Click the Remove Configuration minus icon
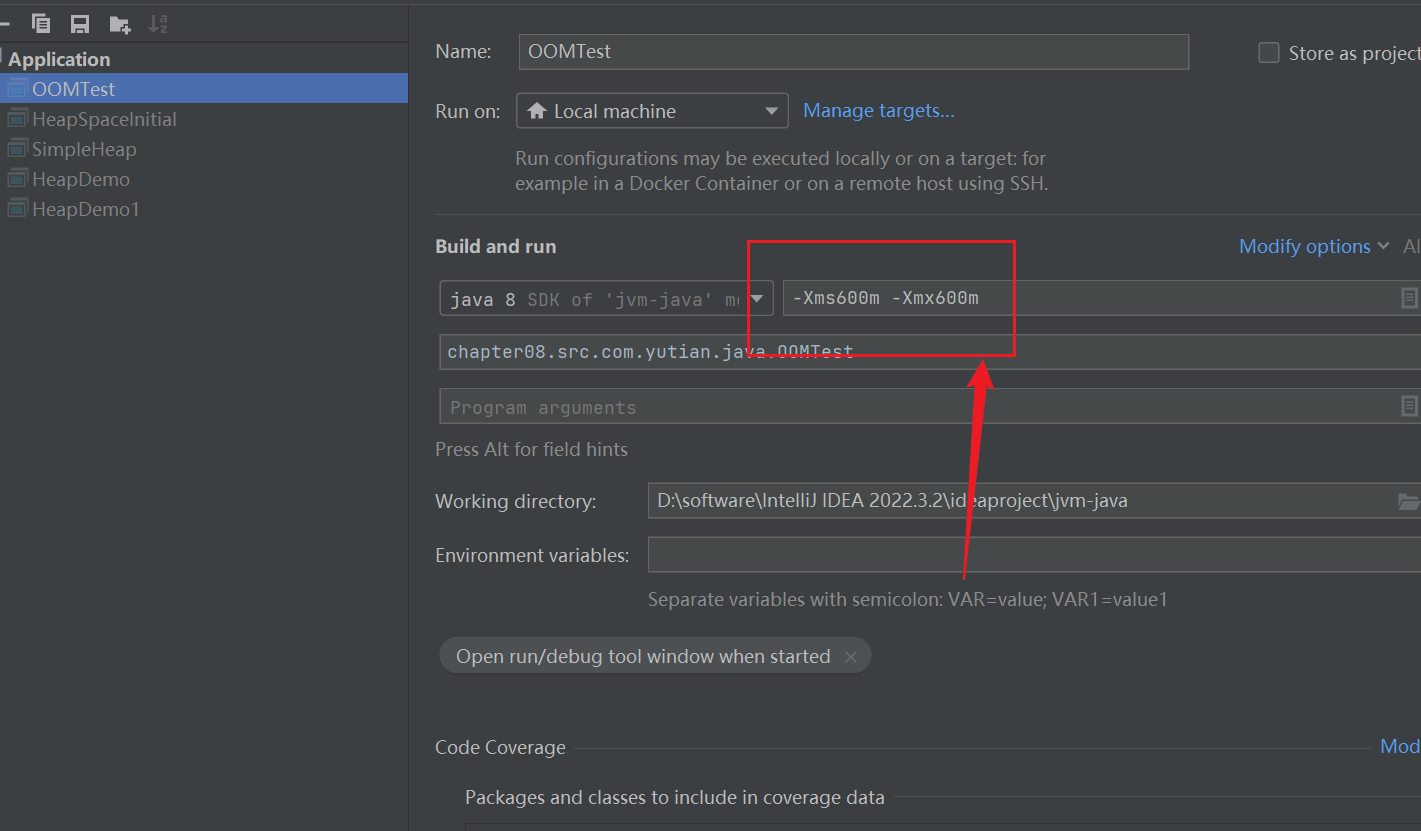The width and height of the screenshot is (1421, 831). (4, 24)
